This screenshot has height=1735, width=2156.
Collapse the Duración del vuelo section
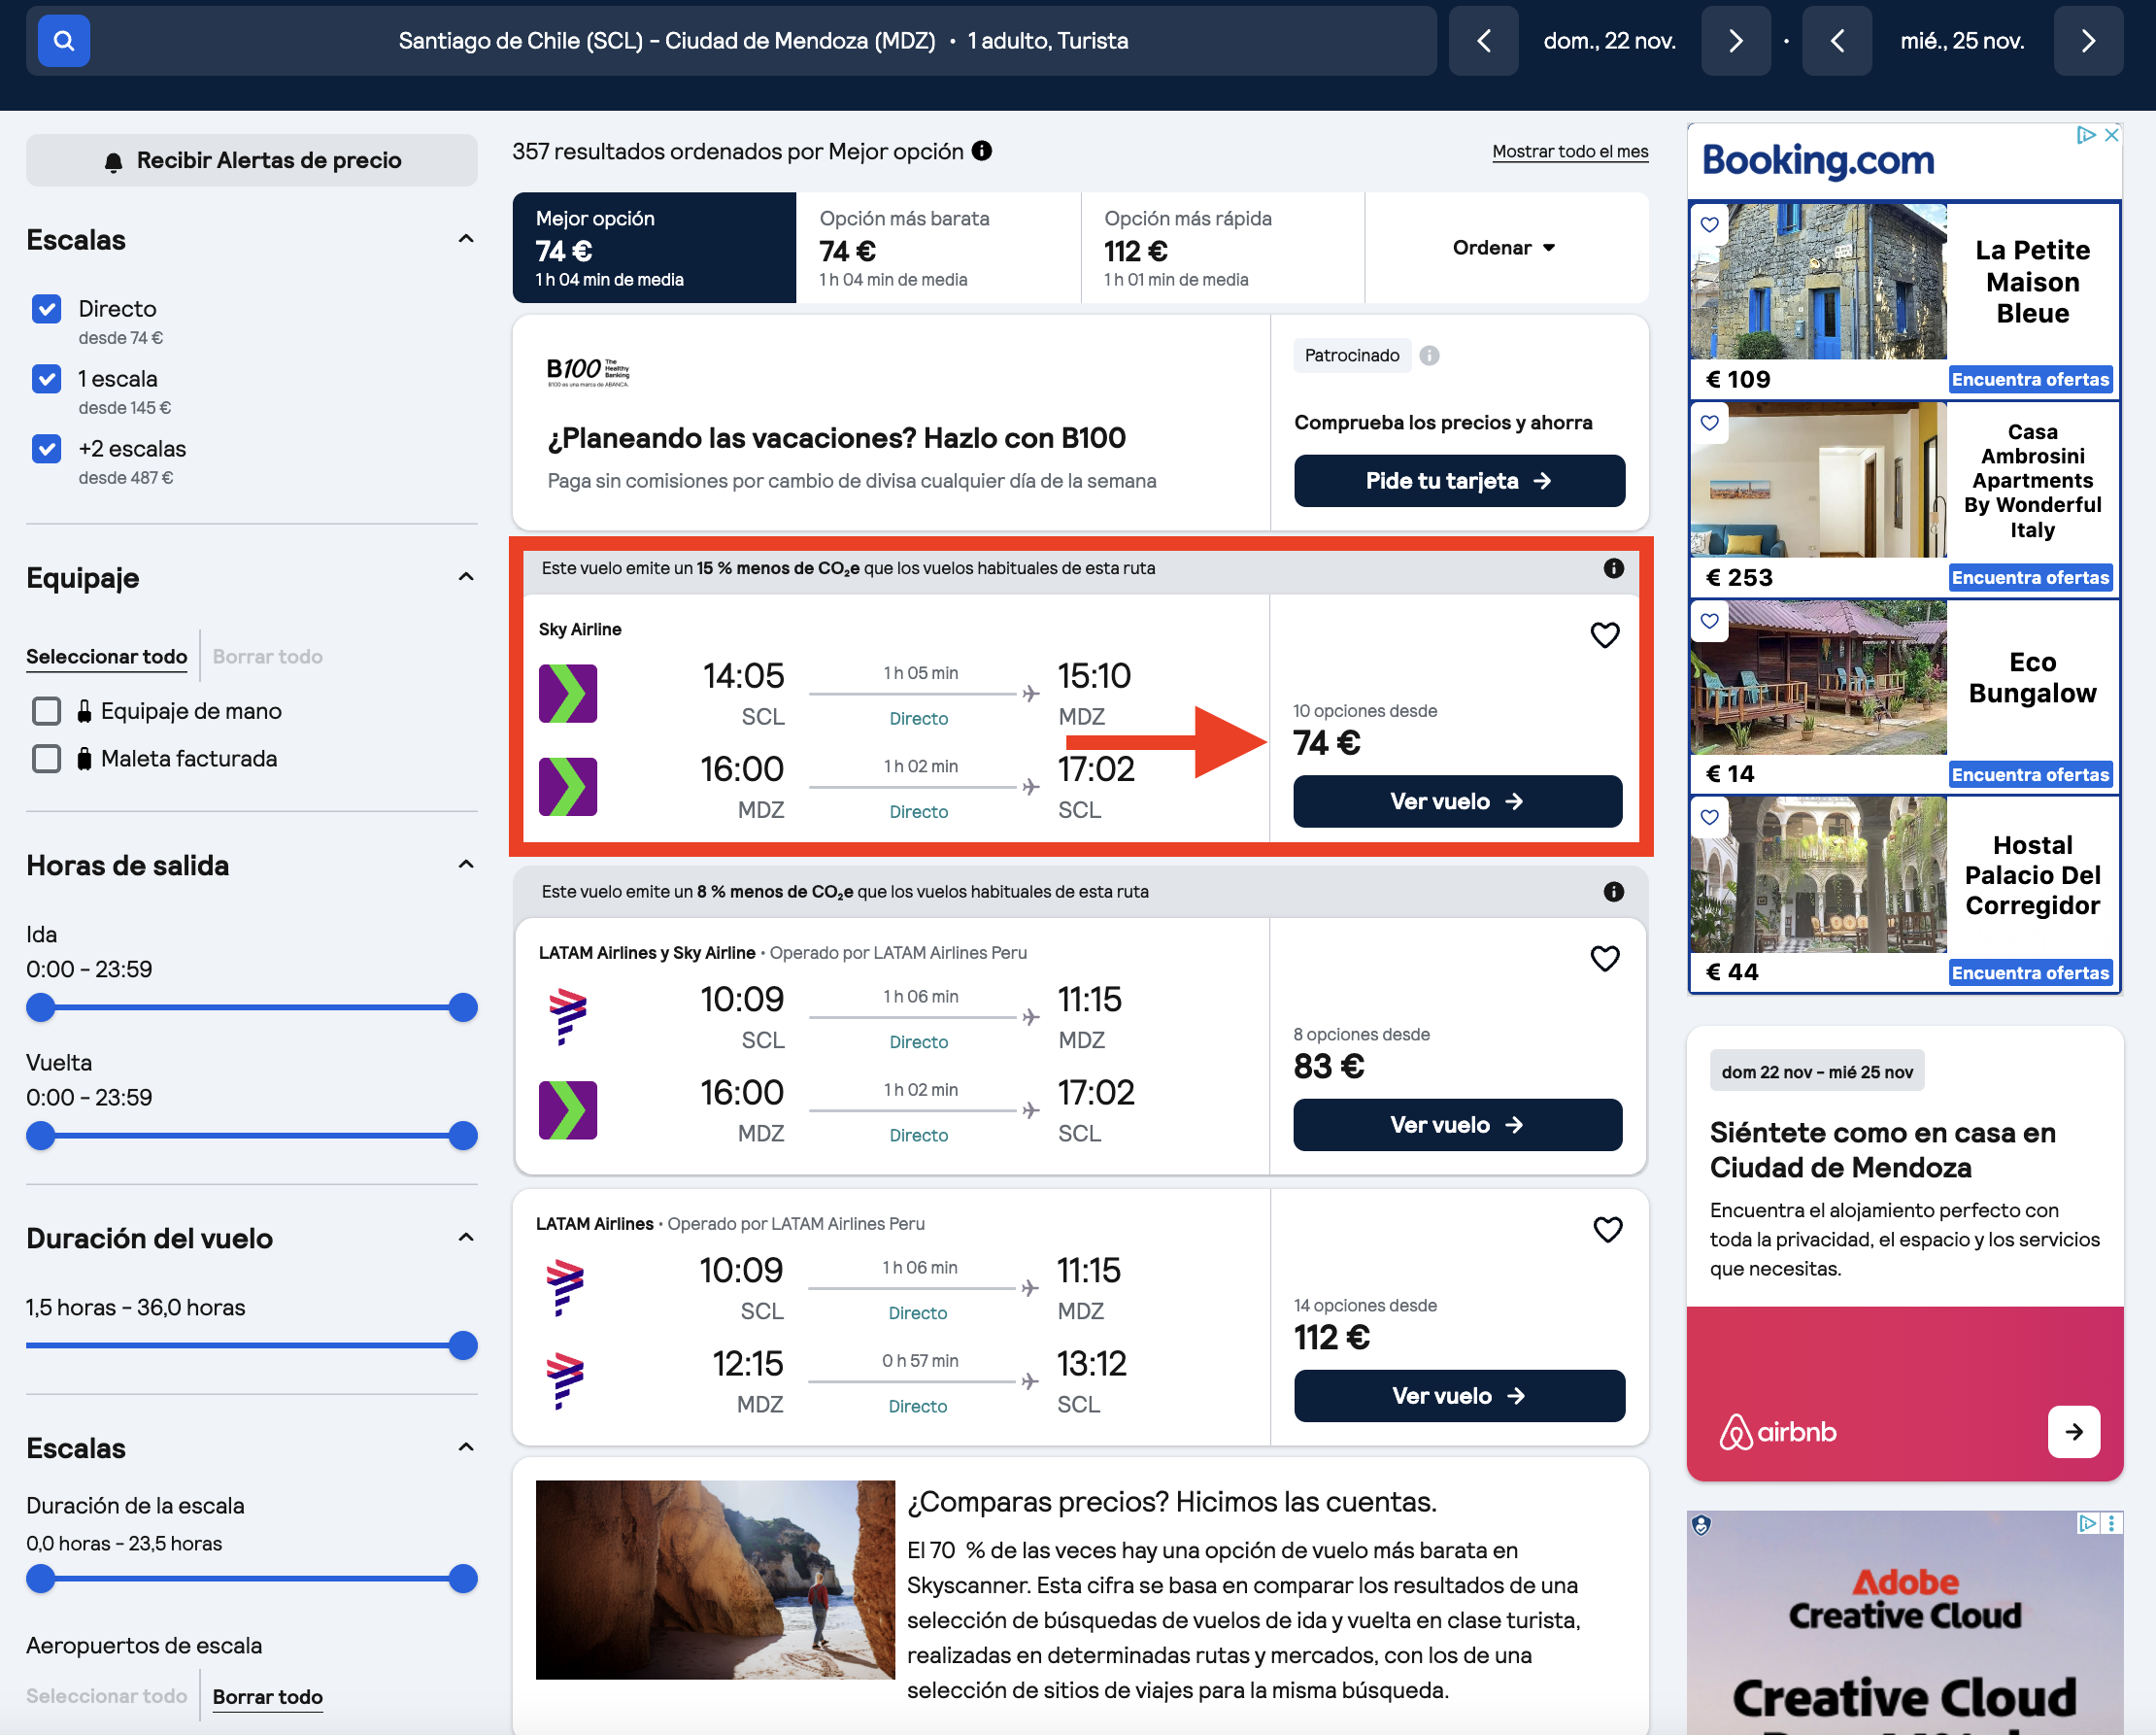[465, 1238]
